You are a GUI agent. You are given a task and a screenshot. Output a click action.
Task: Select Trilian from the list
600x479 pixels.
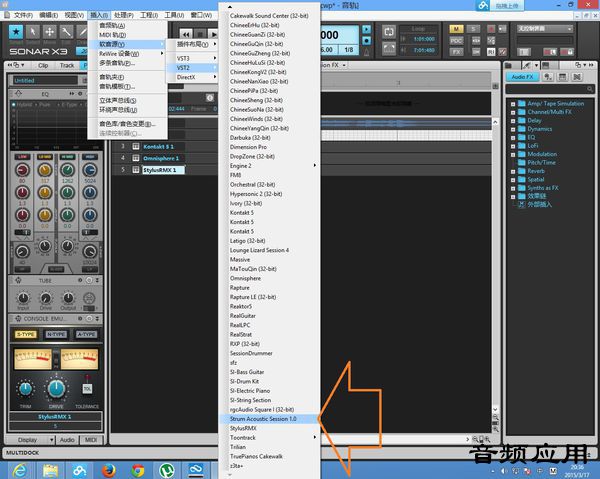(x=269, y=447)
